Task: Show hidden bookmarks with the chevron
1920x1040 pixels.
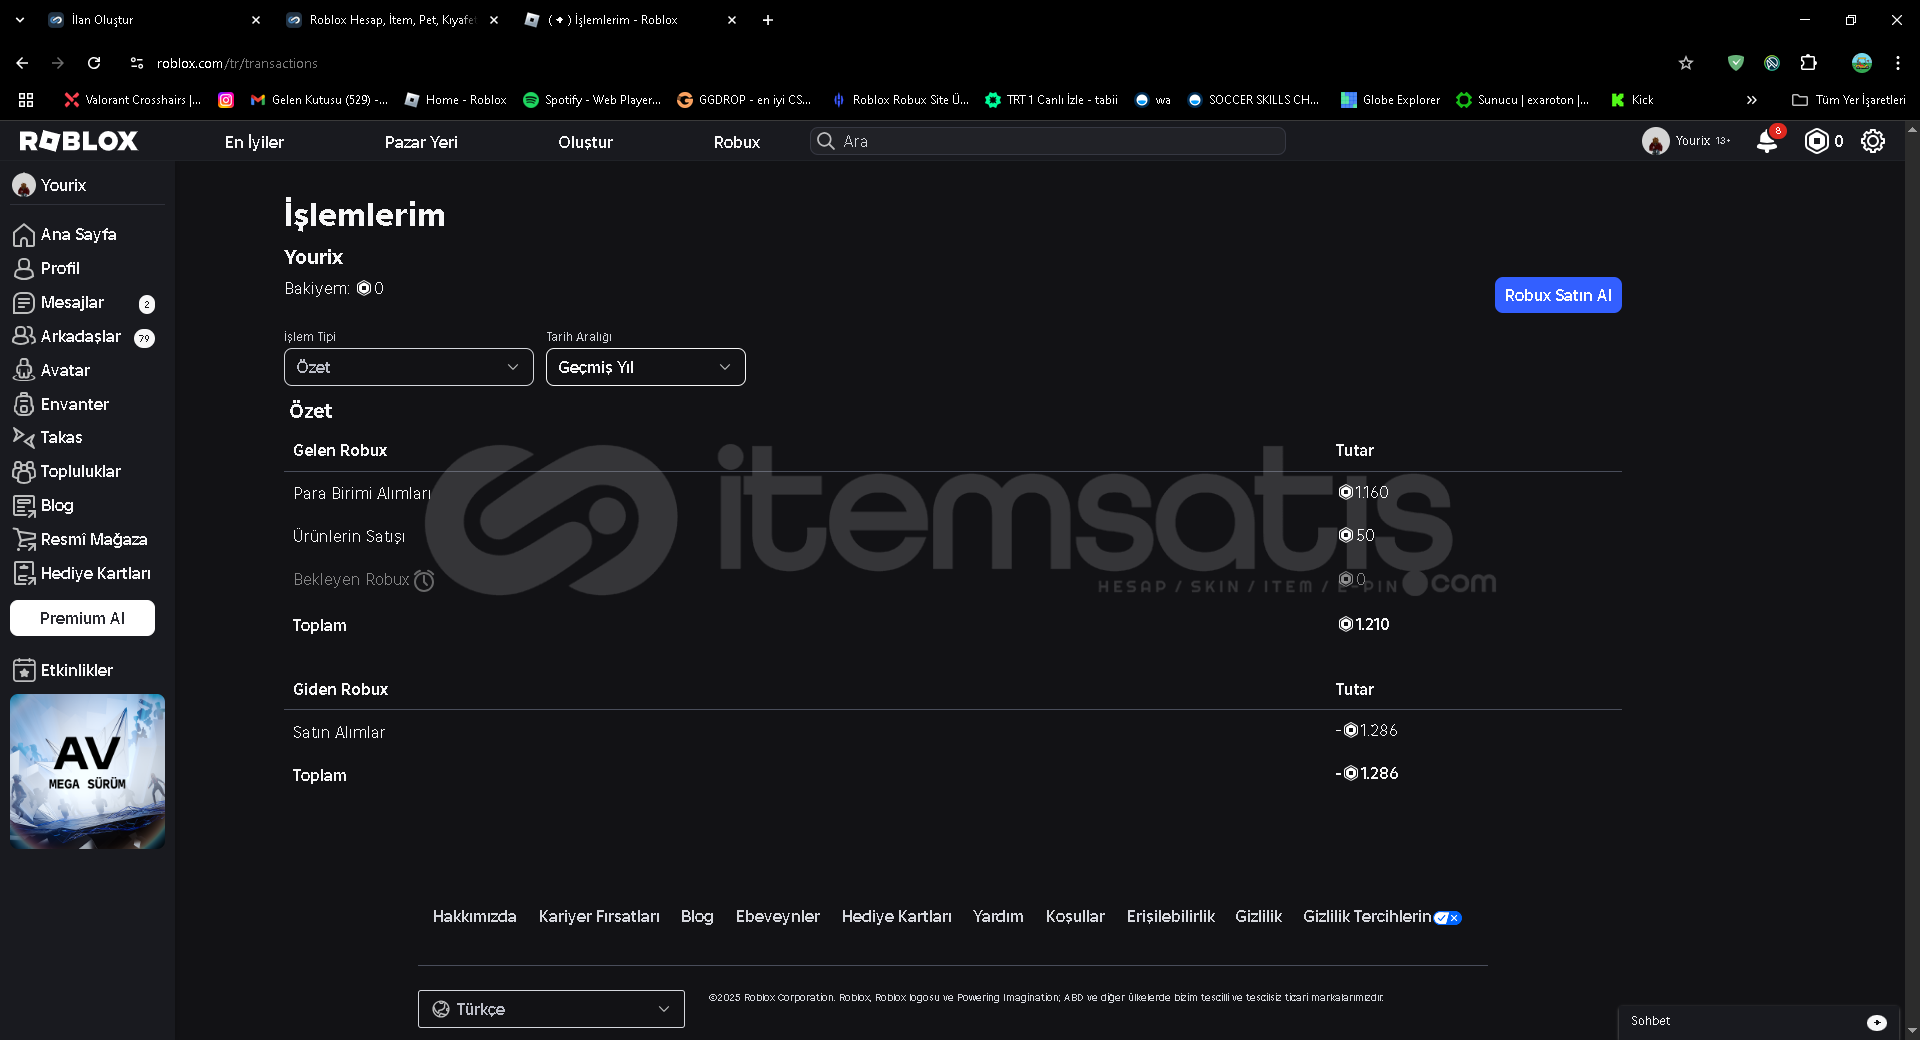Action: [1751, 100]
